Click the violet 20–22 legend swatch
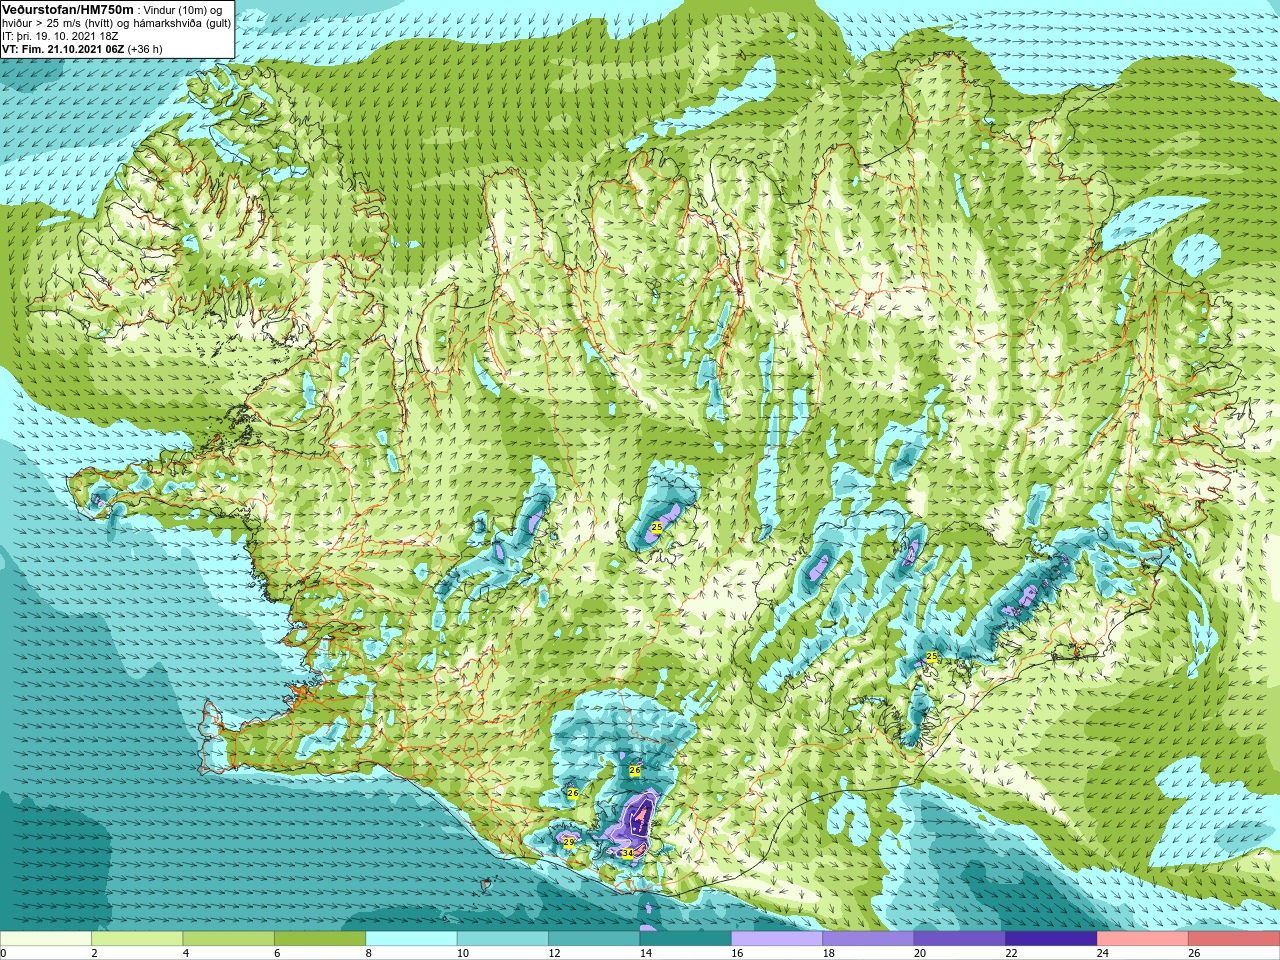 coord(960,940)
